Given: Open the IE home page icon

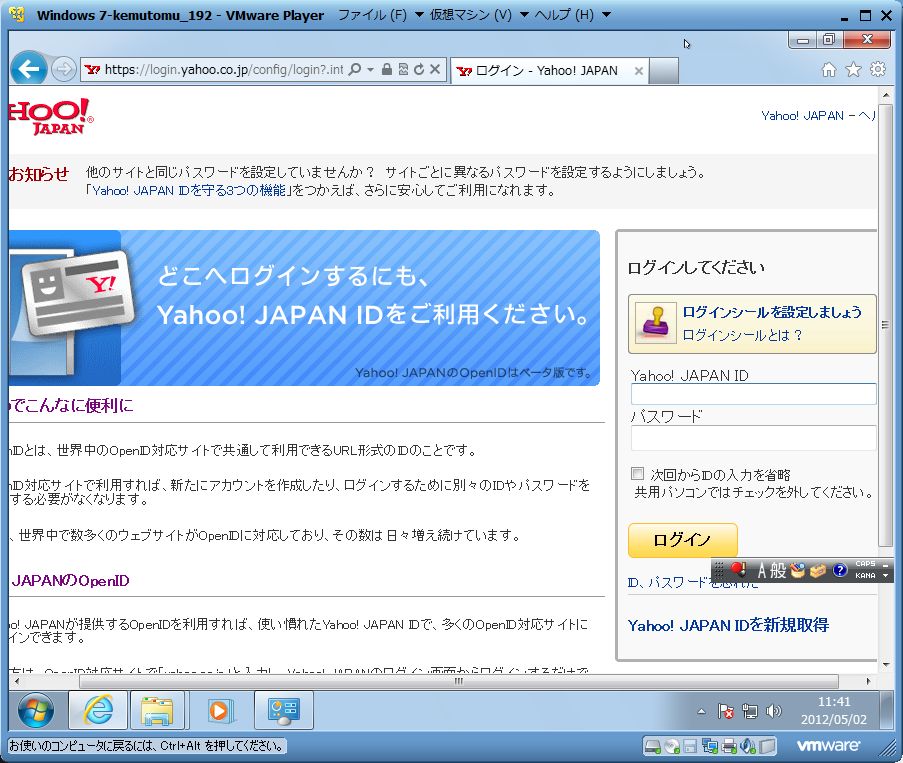Looking at the screenshot, I should coord(829,70).
